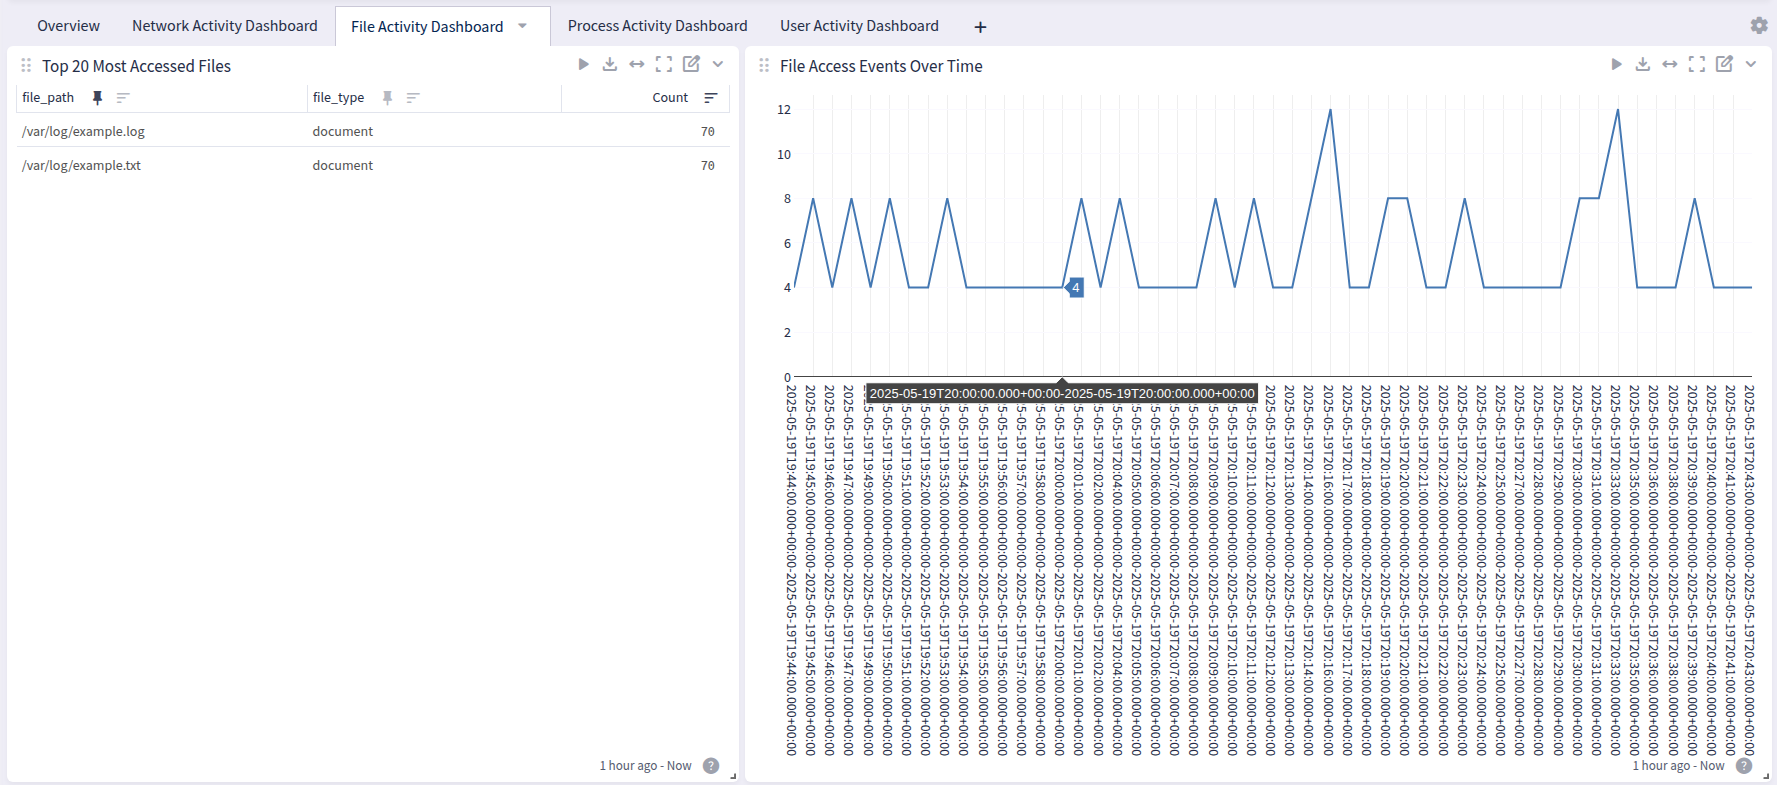Image resolution: width=1777 pixels, height=785 pixels.
Task: Download File Access Events Over Time data
Action: (x=1643, y=64)
